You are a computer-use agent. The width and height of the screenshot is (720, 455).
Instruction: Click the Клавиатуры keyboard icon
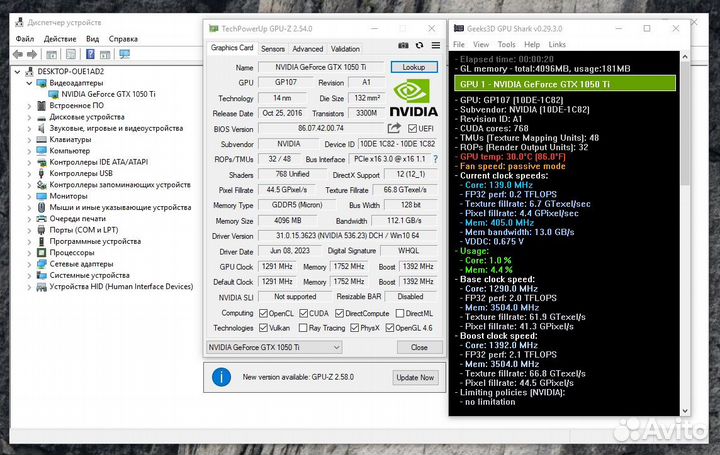[x=42, y=140]
